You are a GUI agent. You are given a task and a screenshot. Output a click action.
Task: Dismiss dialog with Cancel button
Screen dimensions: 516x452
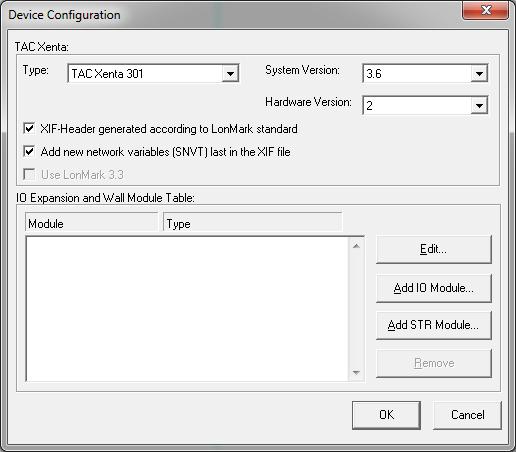click(467, 415)
